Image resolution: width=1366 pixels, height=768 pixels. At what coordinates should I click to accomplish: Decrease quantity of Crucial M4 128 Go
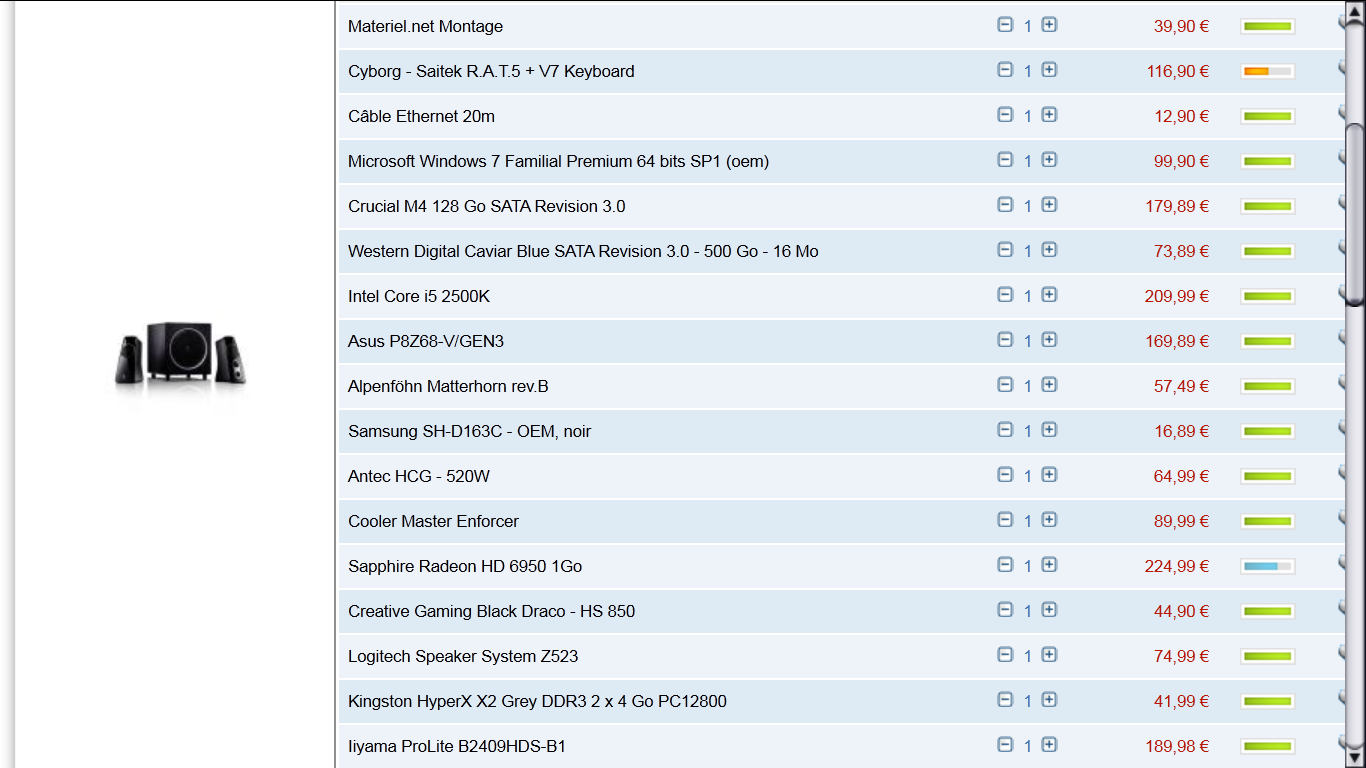click(x=1005, y=205)
